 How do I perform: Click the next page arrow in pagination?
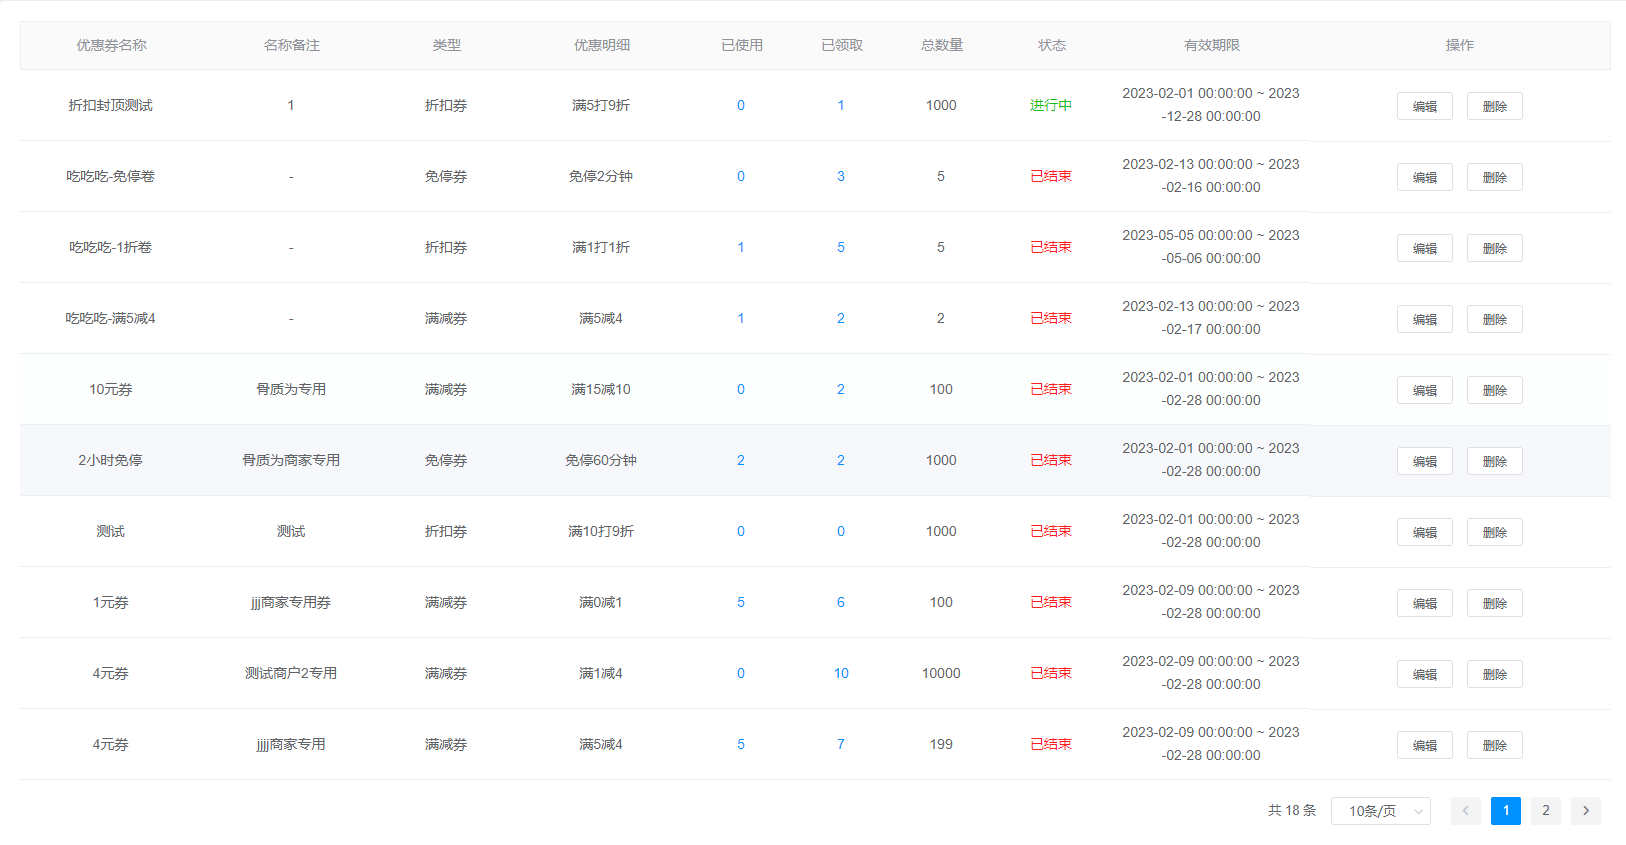click(x=1585, y=811)
